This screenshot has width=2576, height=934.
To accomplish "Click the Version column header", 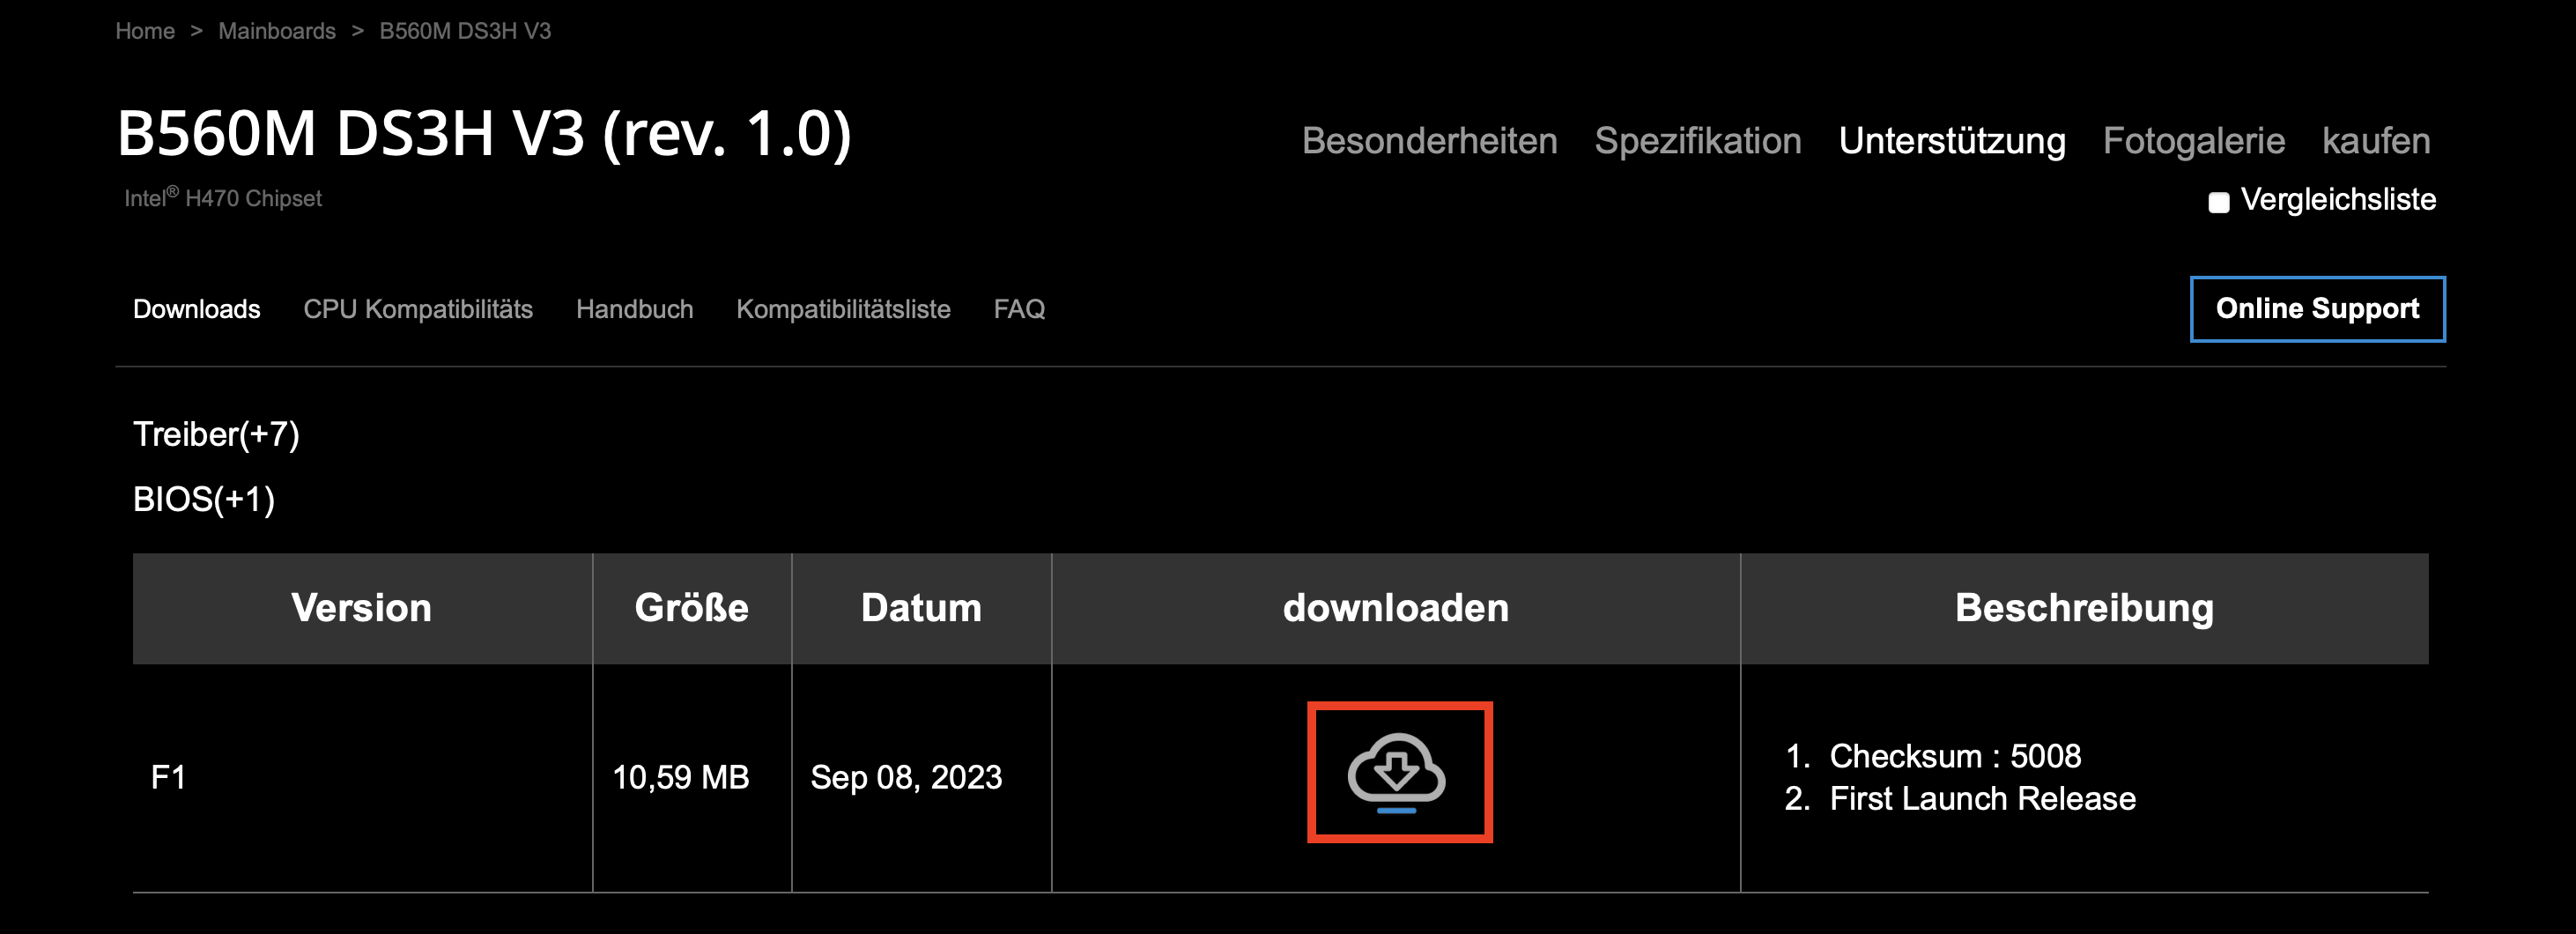I will click(x=361, y=608).
